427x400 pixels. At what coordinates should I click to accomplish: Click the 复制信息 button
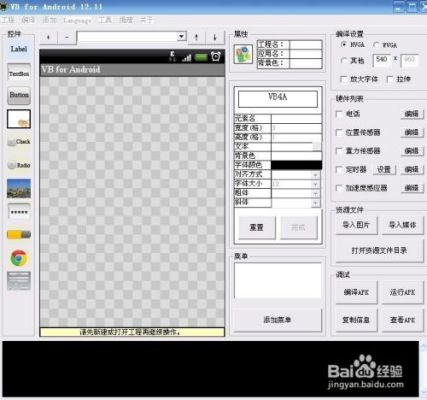(x=356, y=320)
